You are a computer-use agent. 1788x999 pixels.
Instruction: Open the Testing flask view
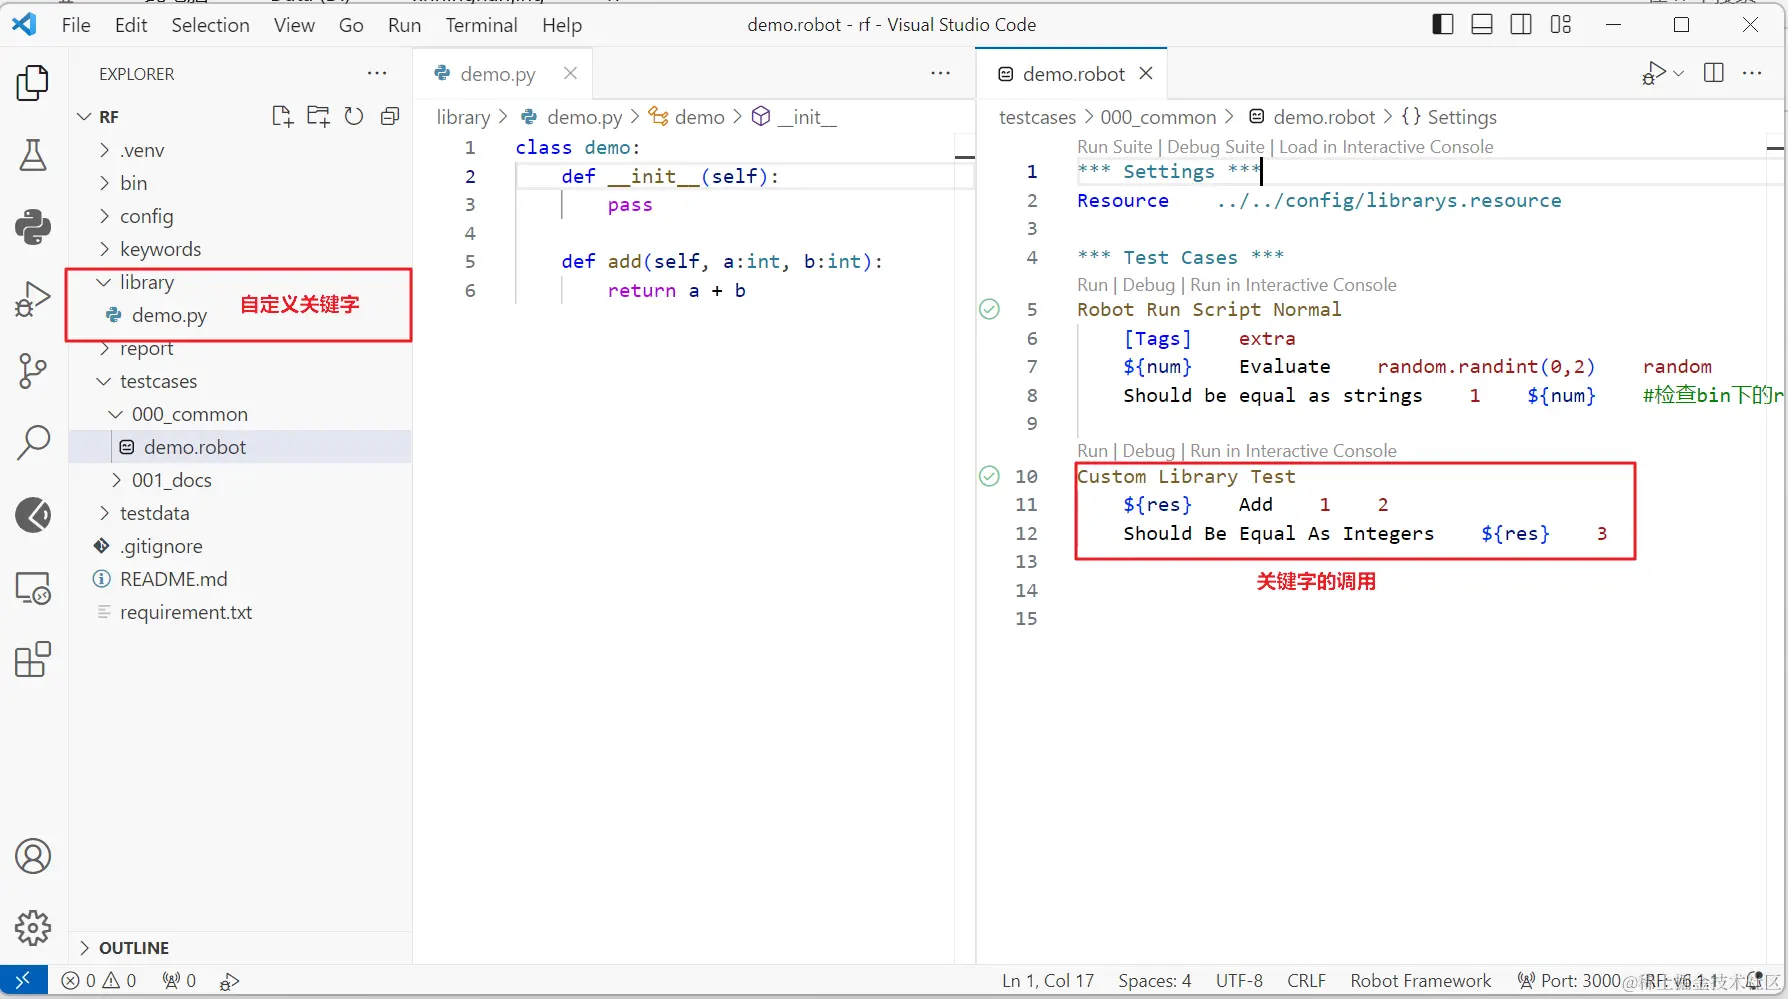(33, 155)
